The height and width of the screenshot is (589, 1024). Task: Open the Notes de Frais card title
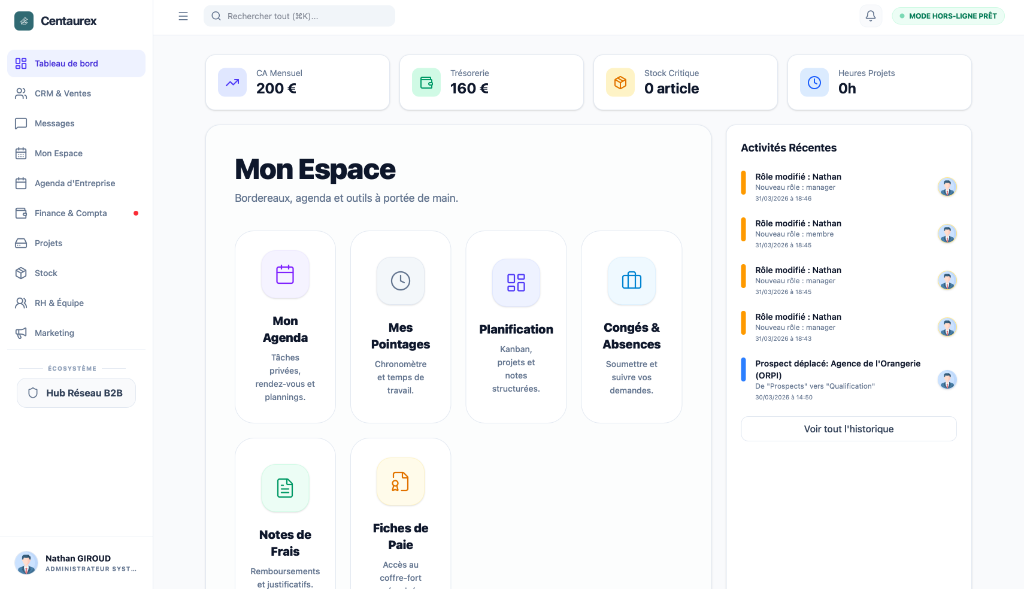coord(285,543)
